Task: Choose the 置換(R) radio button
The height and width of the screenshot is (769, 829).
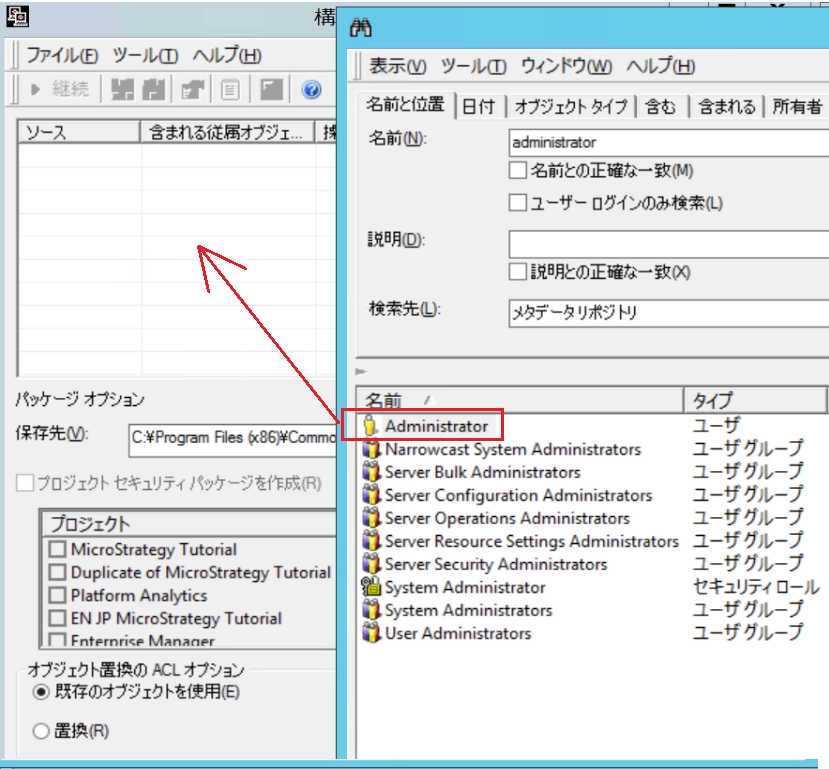Action: 41,731
